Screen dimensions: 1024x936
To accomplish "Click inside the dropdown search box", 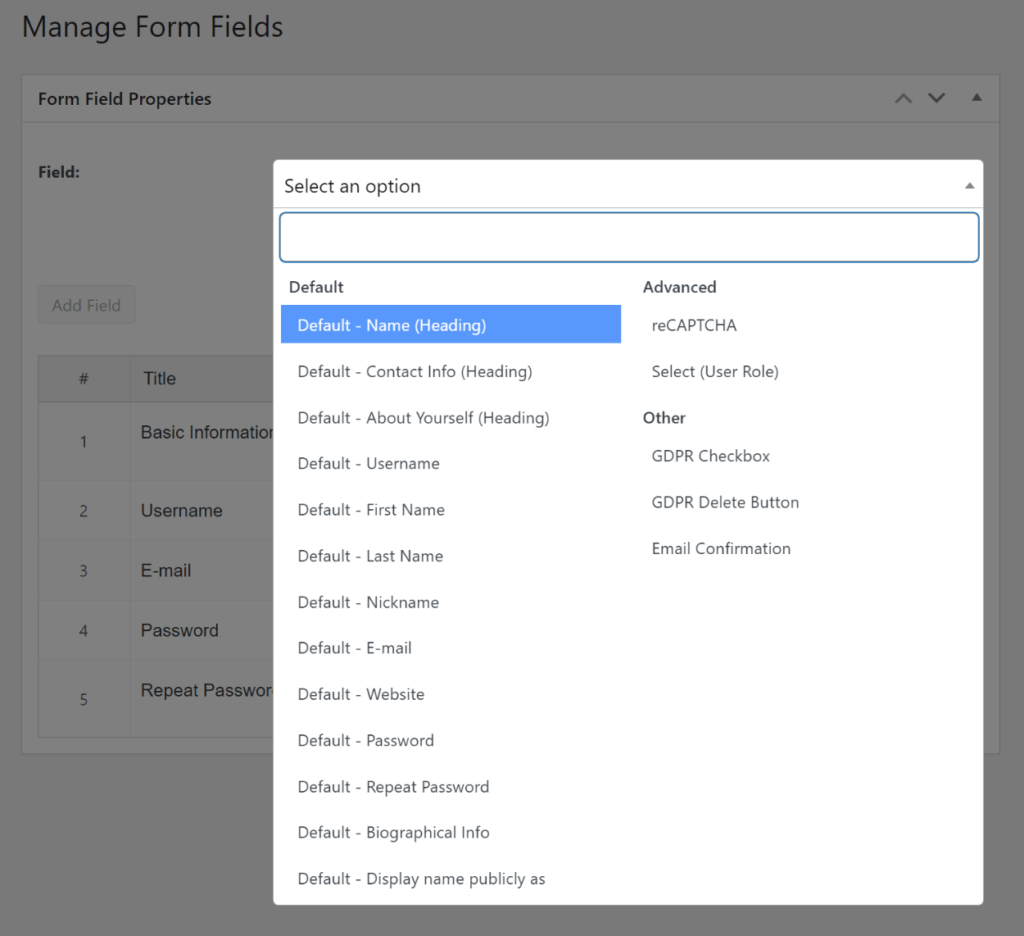I will point(628,236).
